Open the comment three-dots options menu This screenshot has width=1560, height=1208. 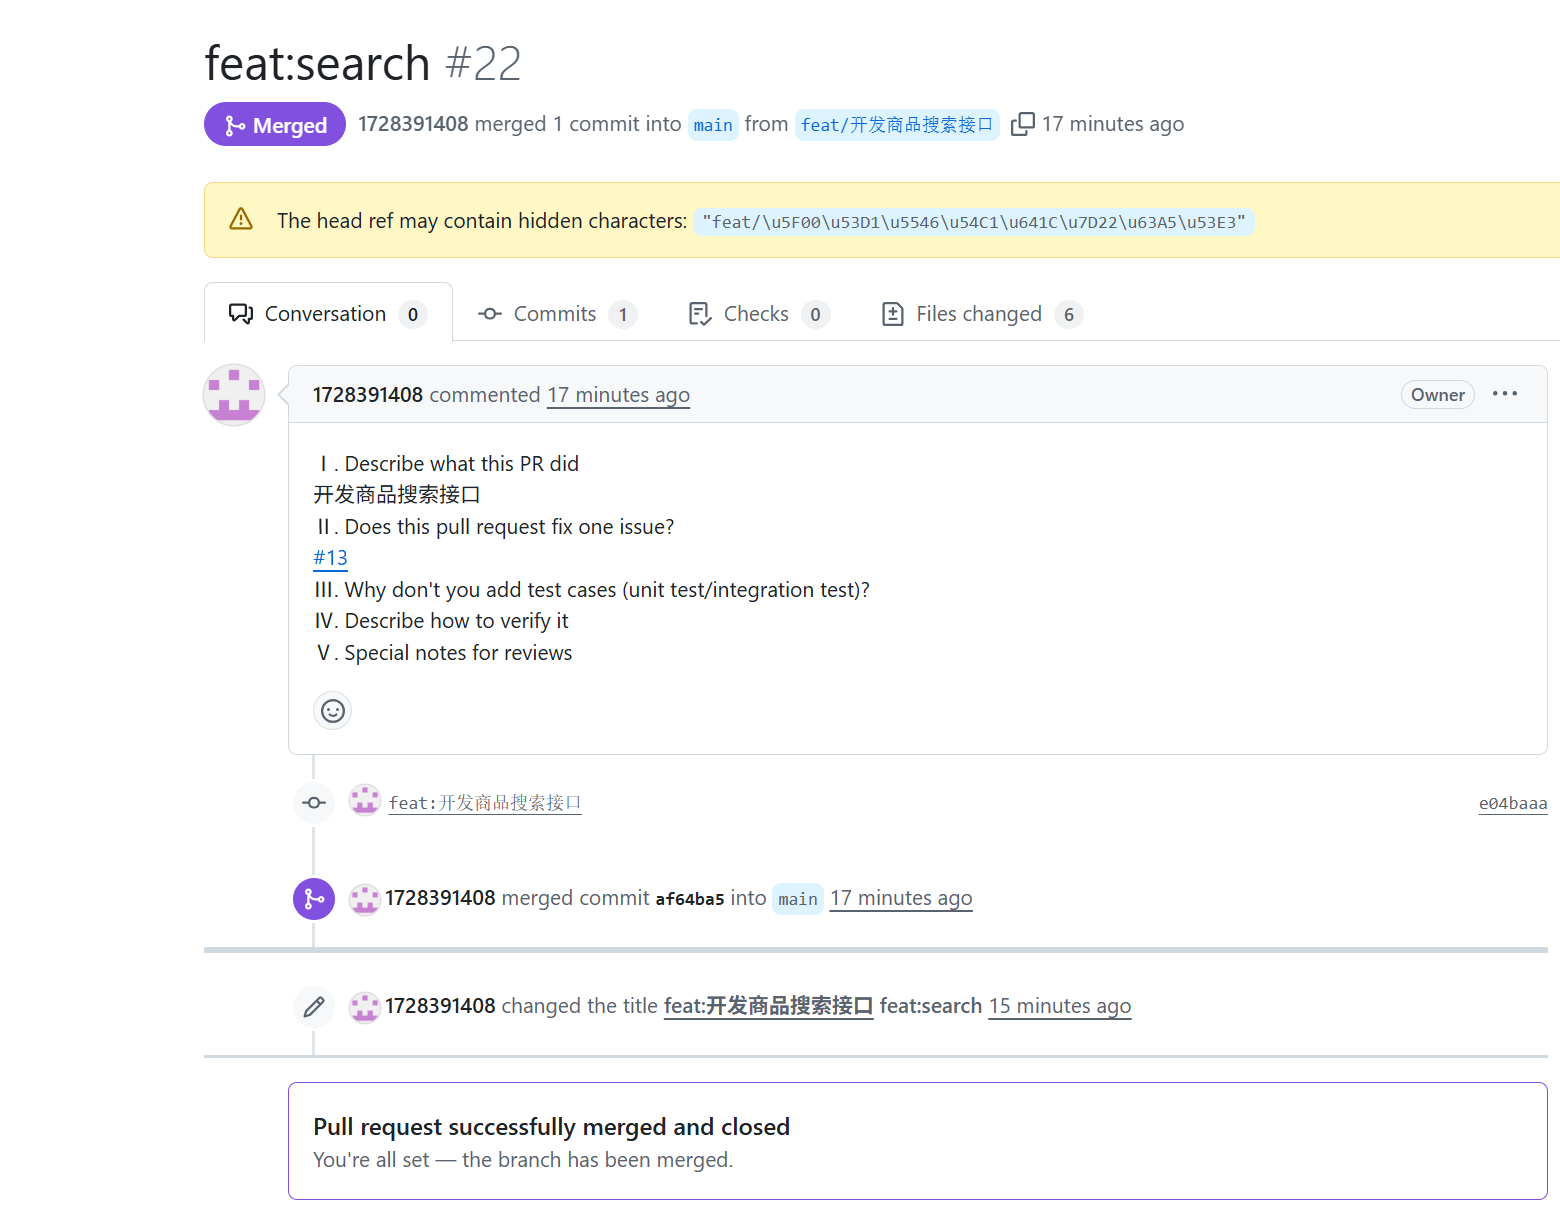(1504, 394)
